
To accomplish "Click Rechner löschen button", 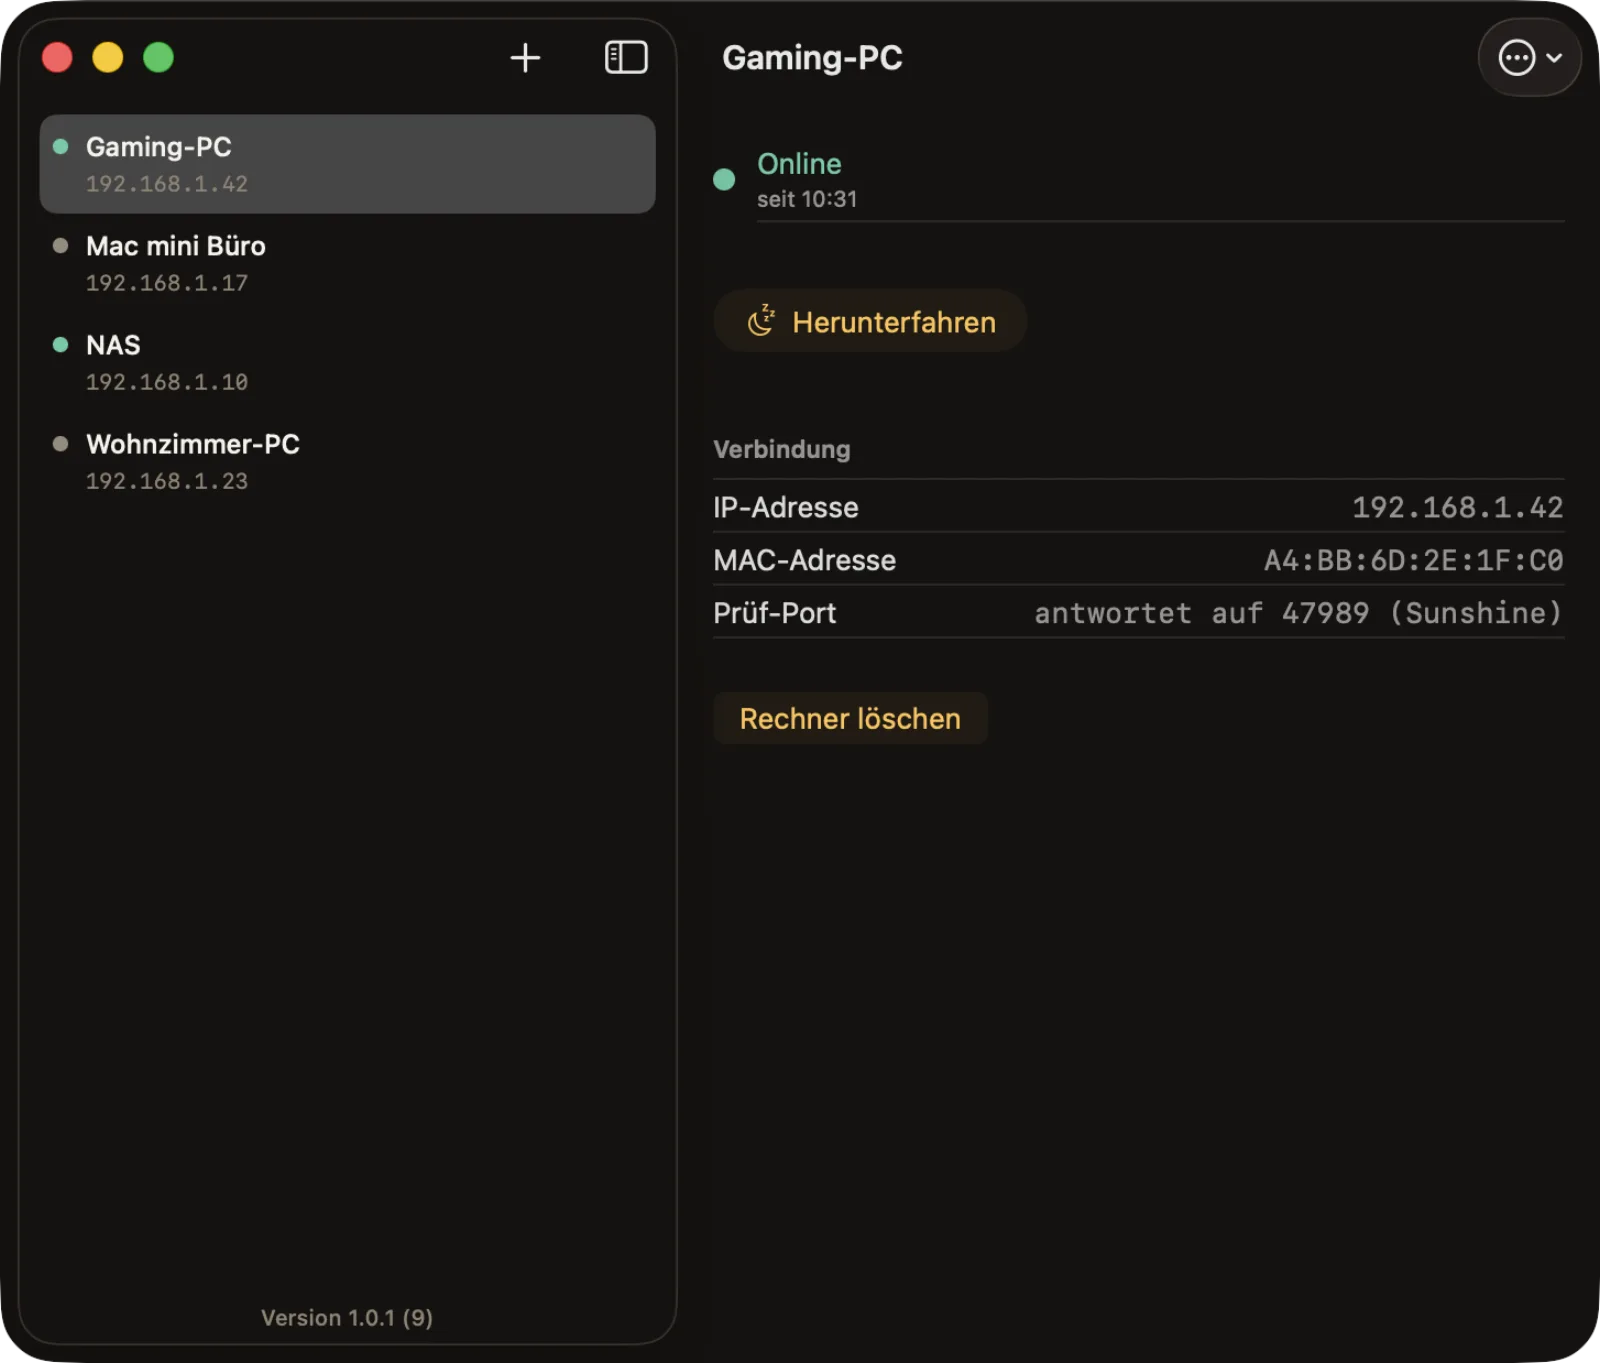I will (x=850, y=718).
